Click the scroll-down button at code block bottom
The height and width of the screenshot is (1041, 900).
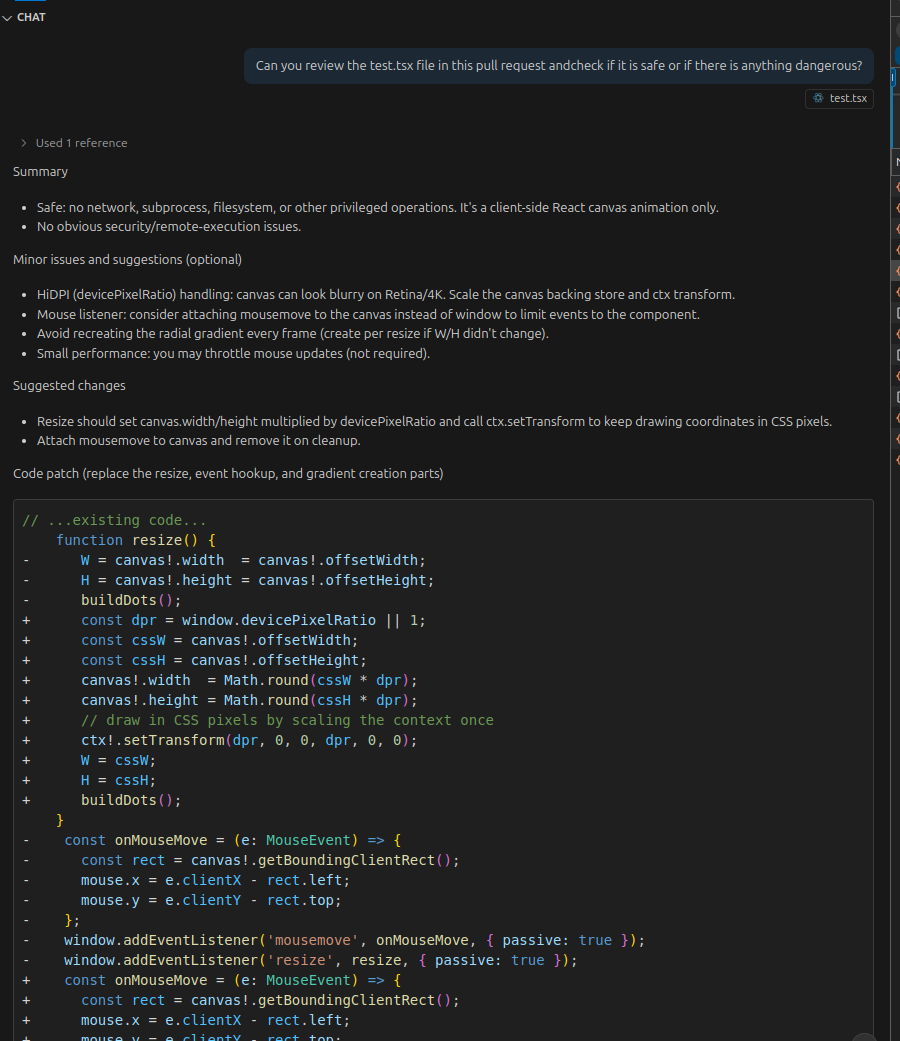(864, 1036)
